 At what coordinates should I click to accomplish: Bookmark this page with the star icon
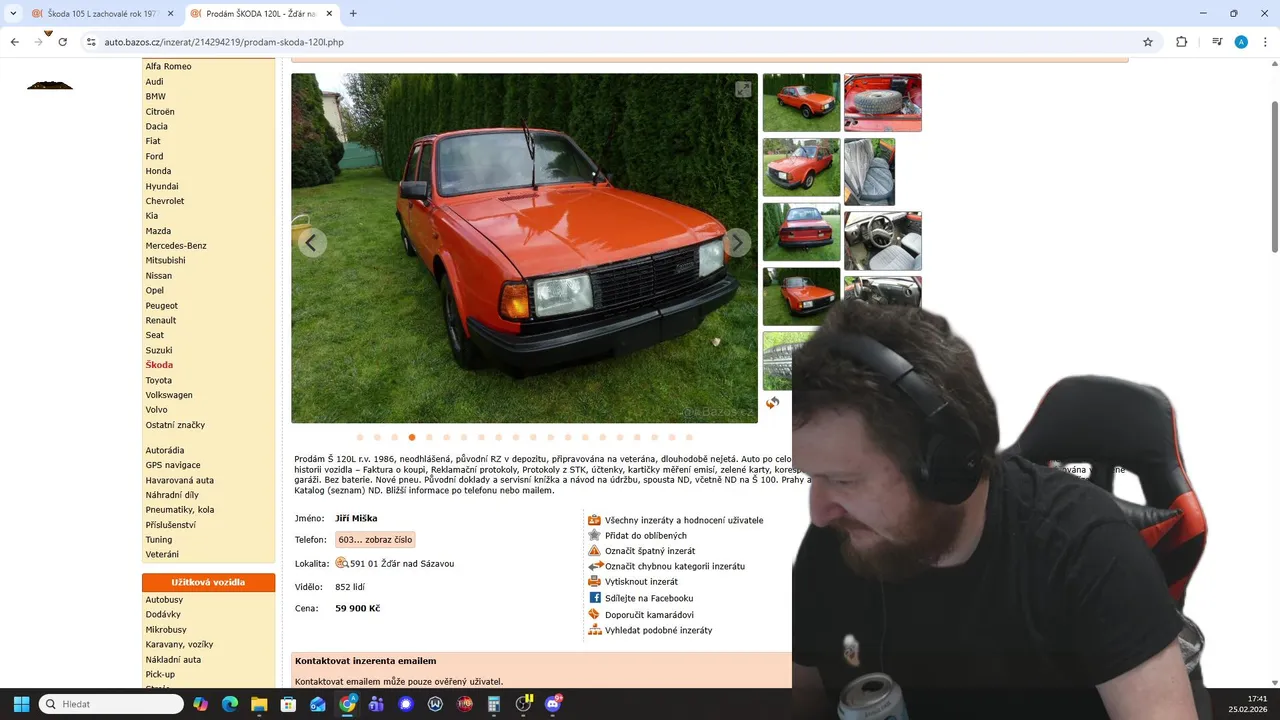tap(1148, 42)
